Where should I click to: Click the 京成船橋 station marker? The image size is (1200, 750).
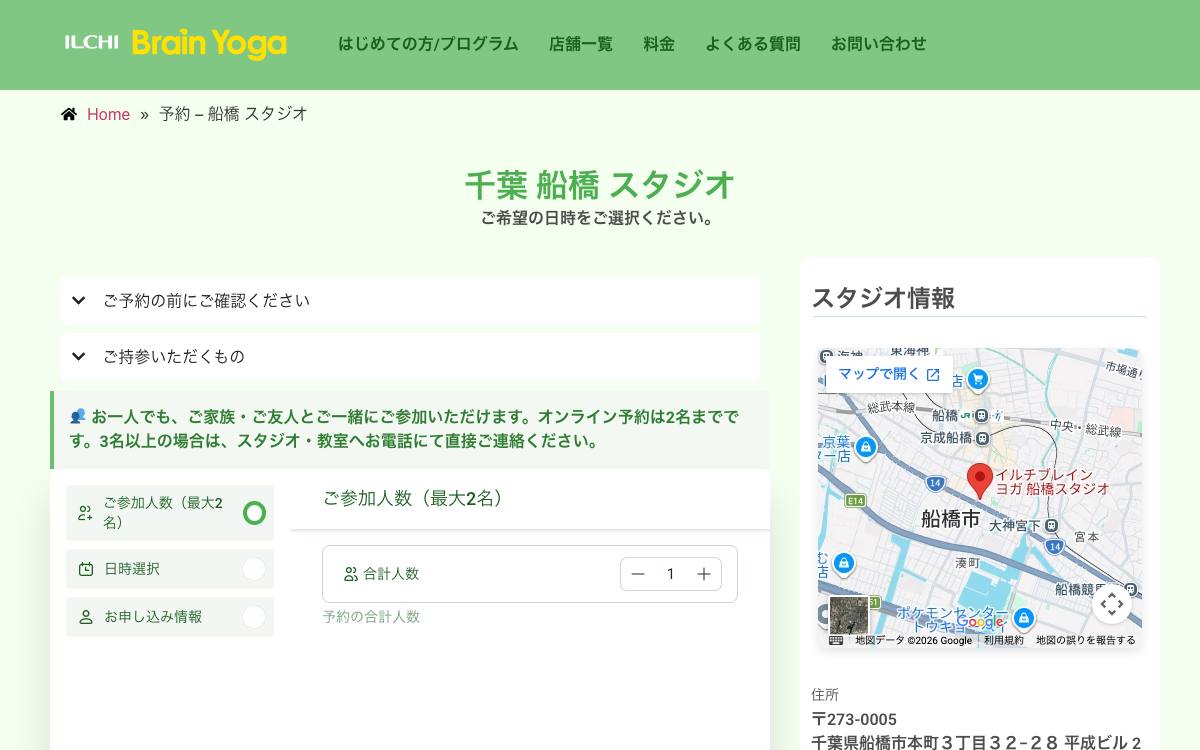pyautogui.click(x=983, y=438)
